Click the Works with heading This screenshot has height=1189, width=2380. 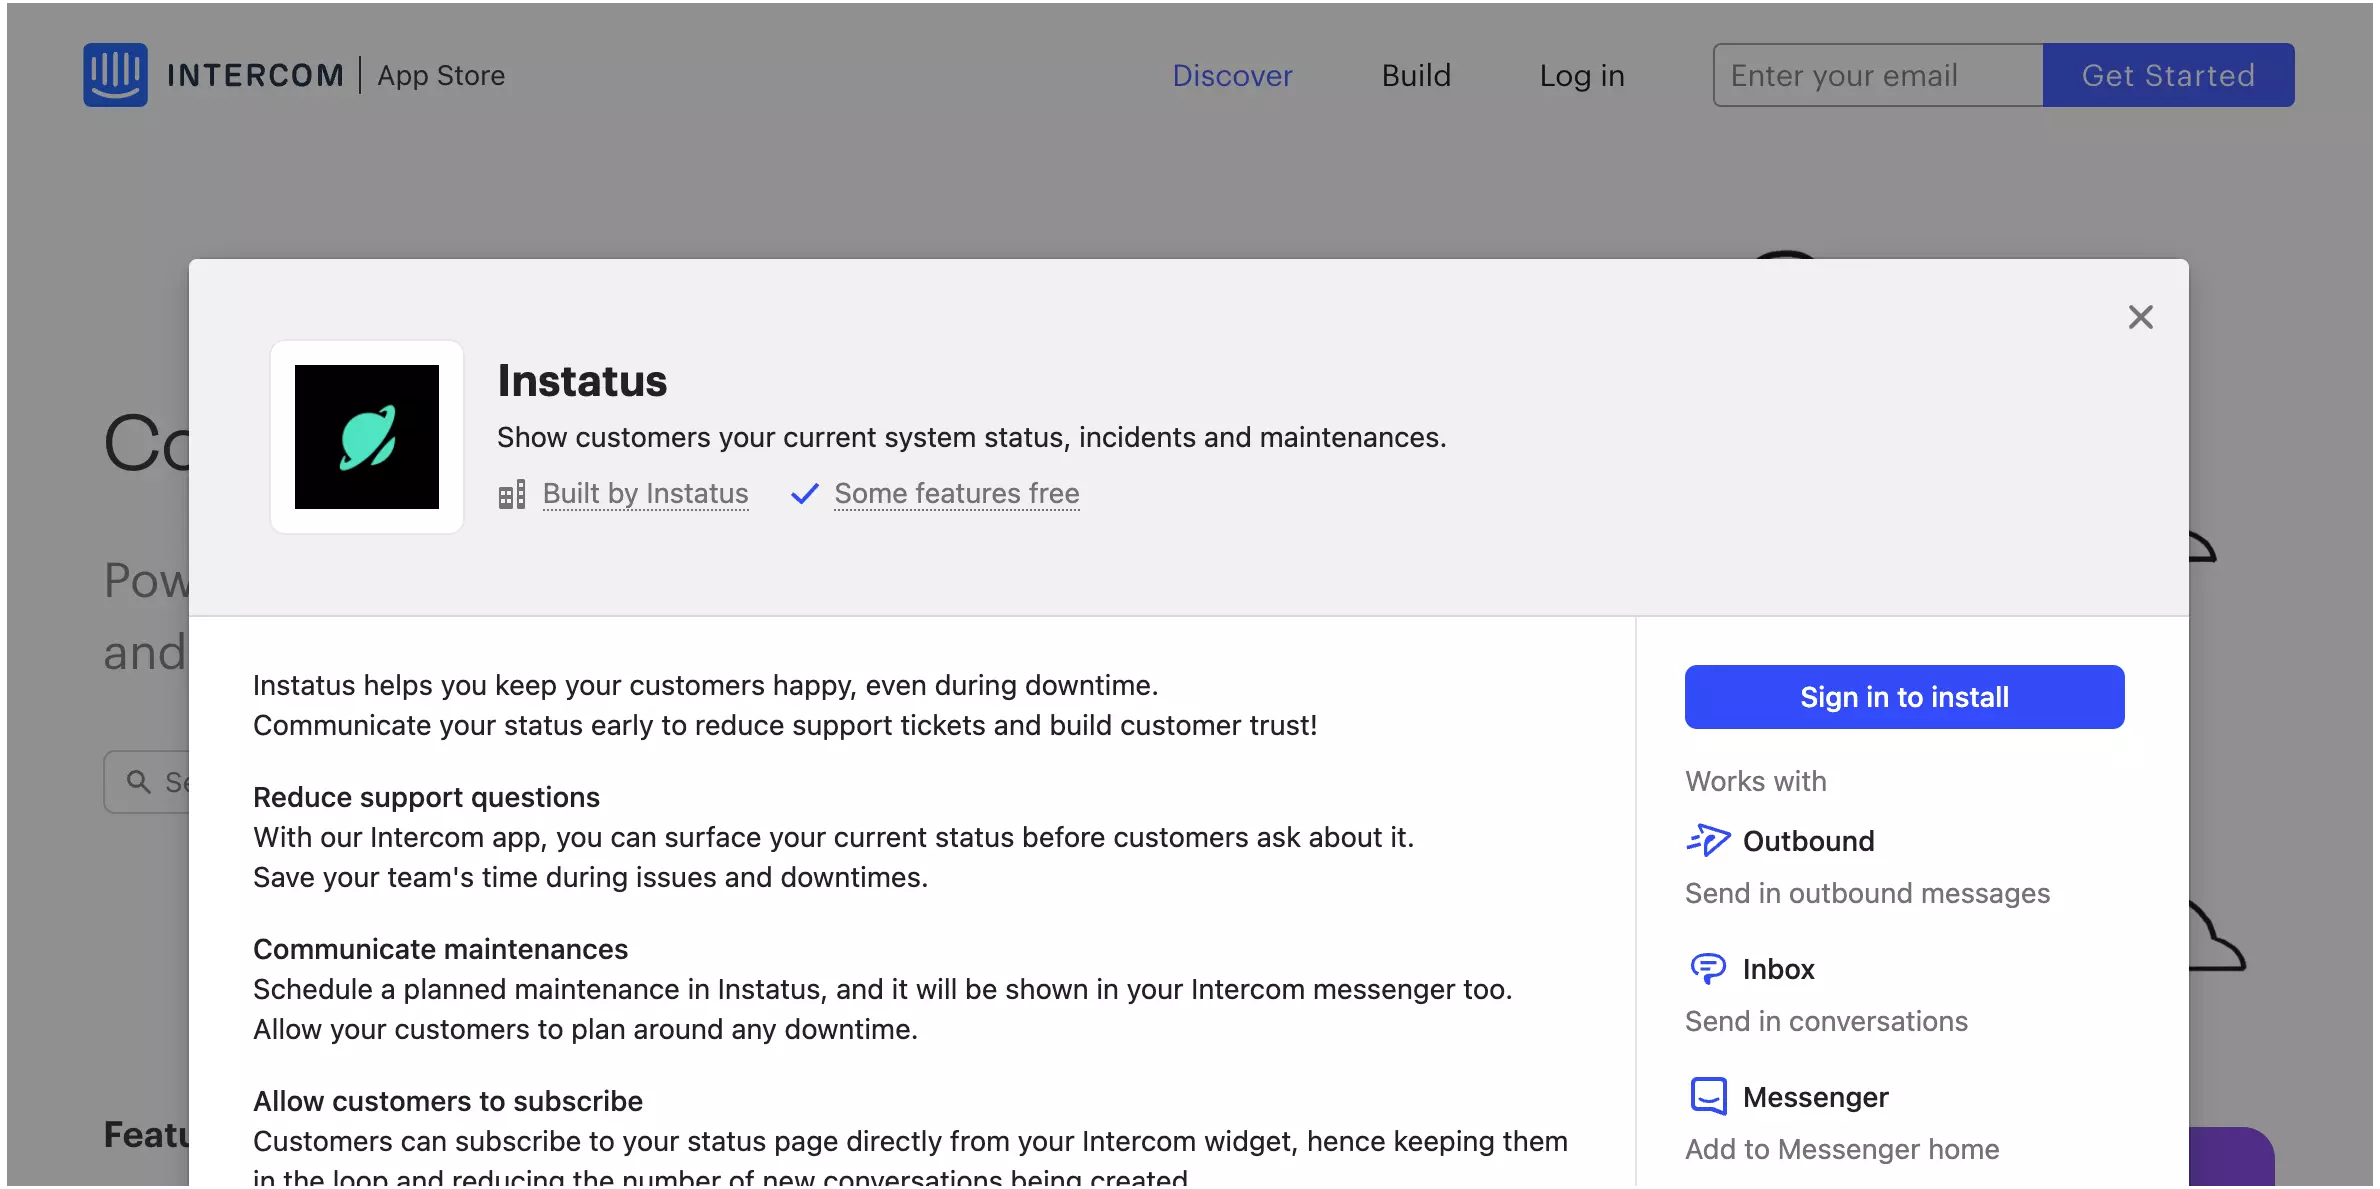coord(1755,781)
